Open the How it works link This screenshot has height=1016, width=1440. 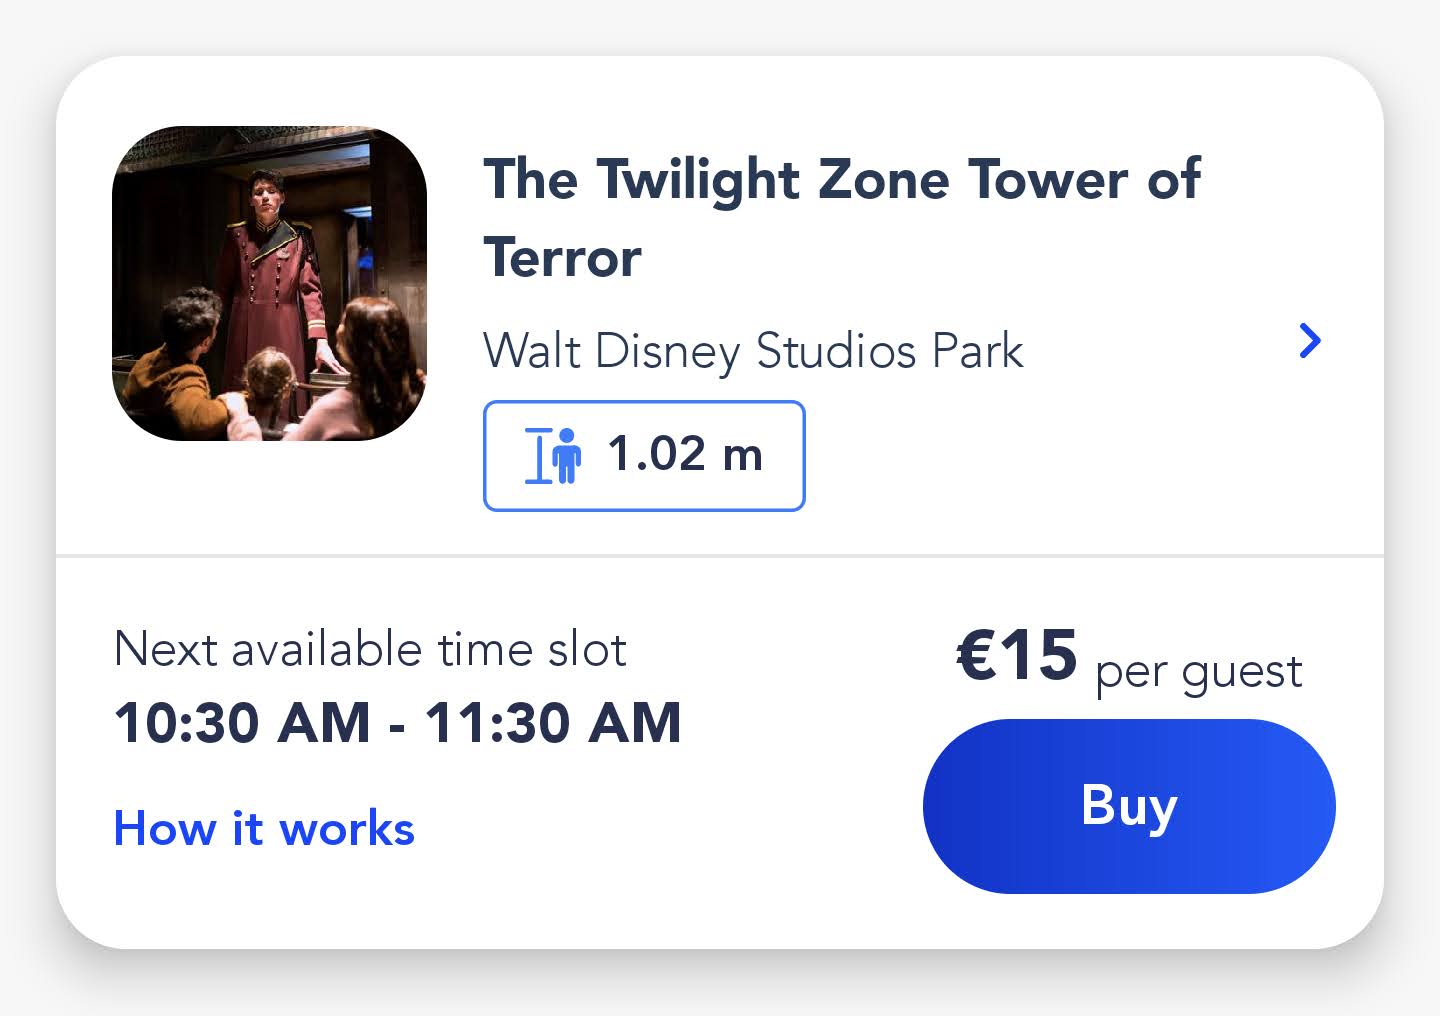point(264,829)
